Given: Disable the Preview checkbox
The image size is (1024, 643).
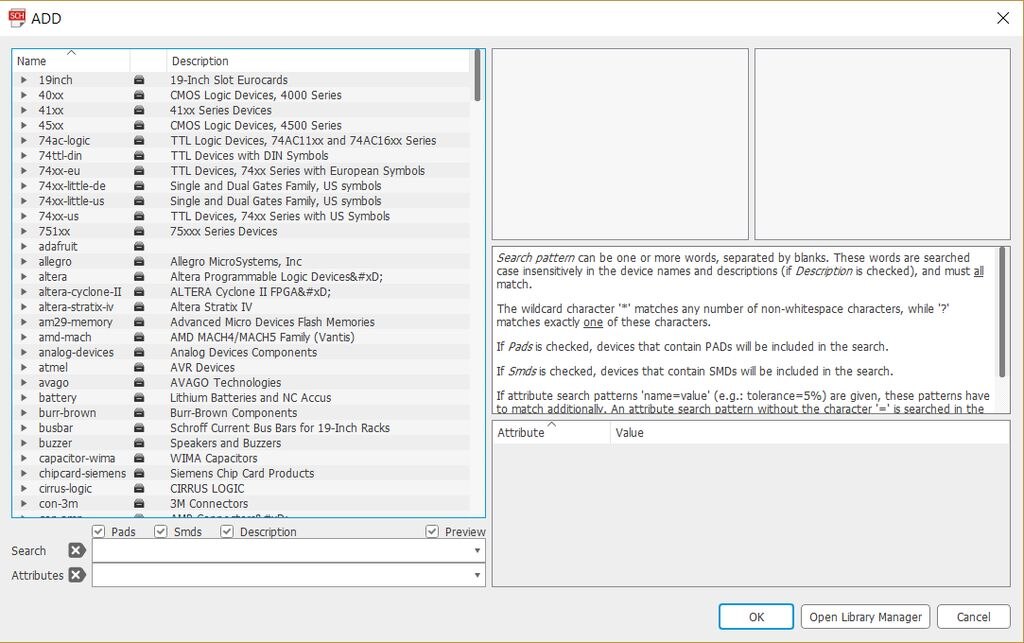Looking at the screenshot, I should pos(432,531).
